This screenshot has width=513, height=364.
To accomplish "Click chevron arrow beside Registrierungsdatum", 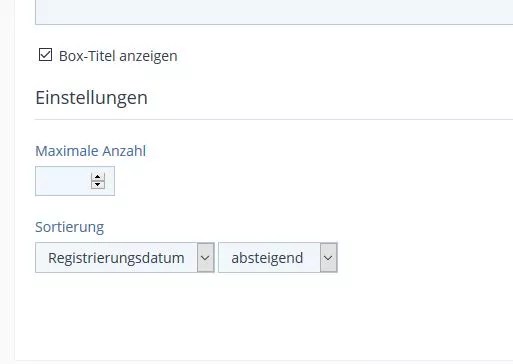I will pos(205,258).
